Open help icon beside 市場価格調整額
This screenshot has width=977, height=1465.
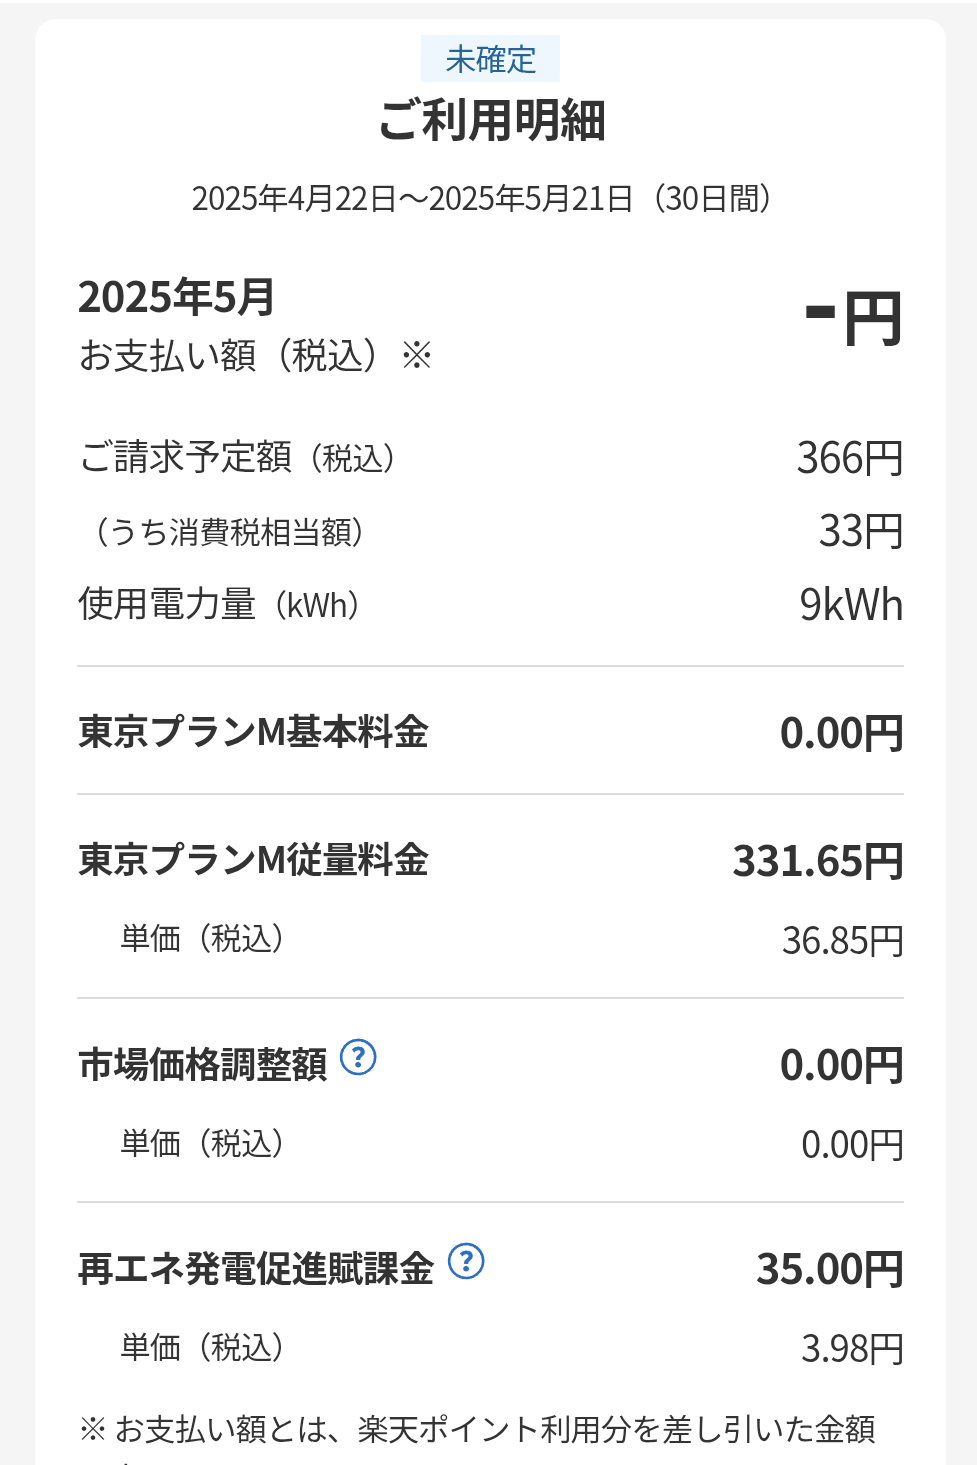[x=358, y=1057]
